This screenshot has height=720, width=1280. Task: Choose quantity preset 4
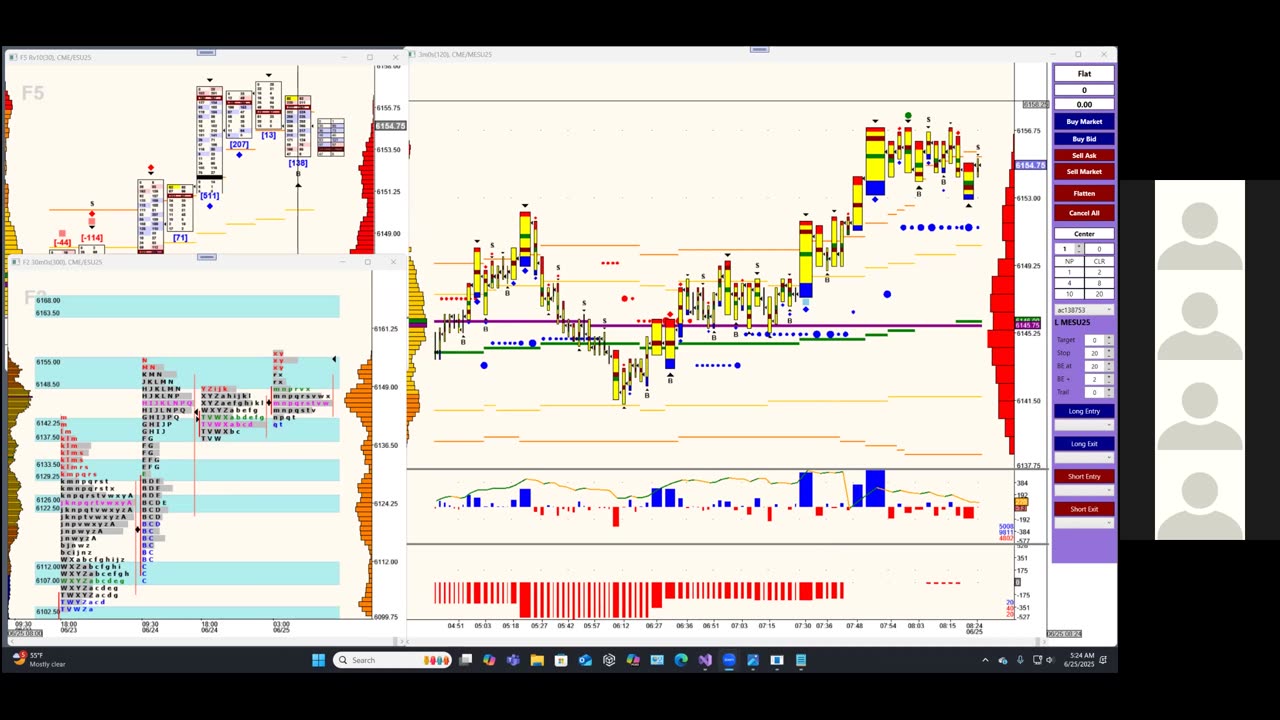point(1069,283)
